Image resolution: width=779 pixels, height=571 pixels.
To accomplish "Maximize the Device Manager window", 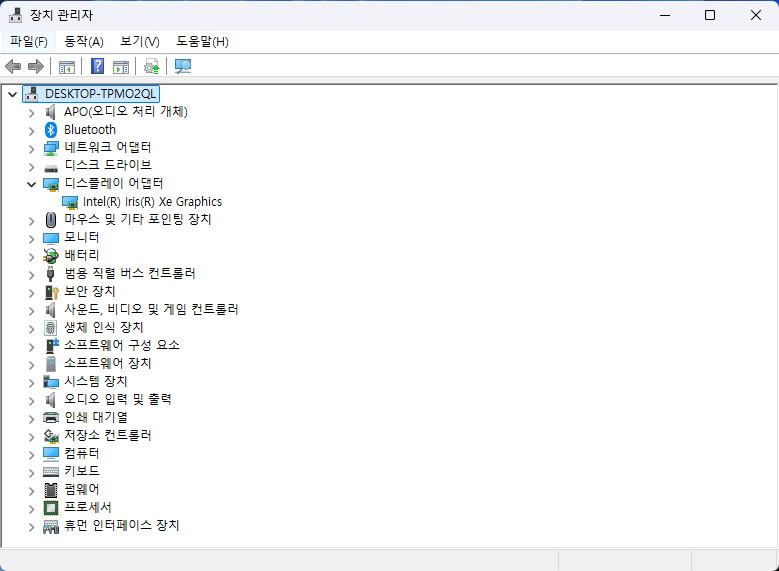I will pos(710,15).
